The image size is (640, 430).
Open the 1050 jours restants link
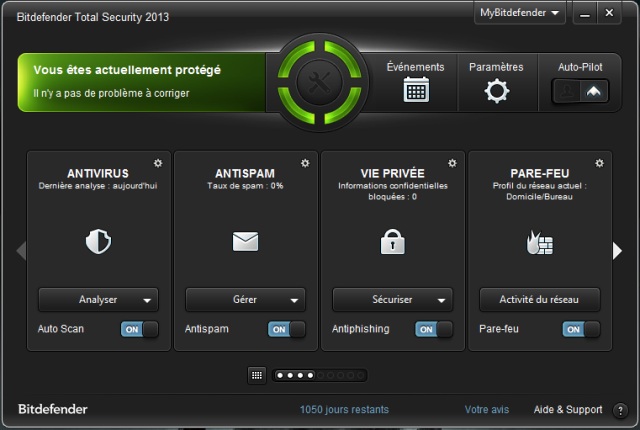click(344, 410)
